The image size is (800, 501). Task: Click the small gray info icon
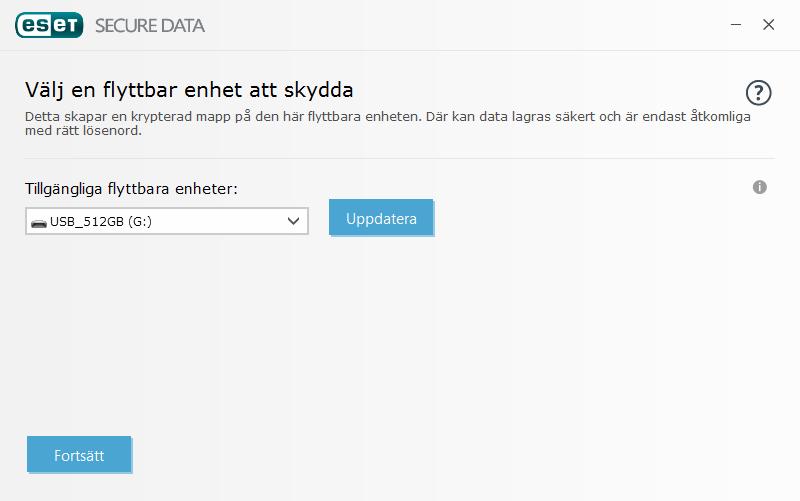[759, 187]
